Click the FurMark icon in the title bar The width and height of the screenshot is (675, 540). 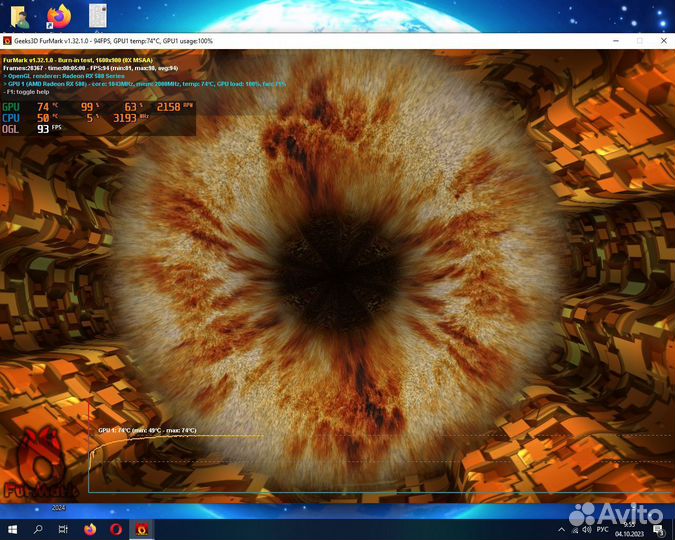click(x=7, y=41)
